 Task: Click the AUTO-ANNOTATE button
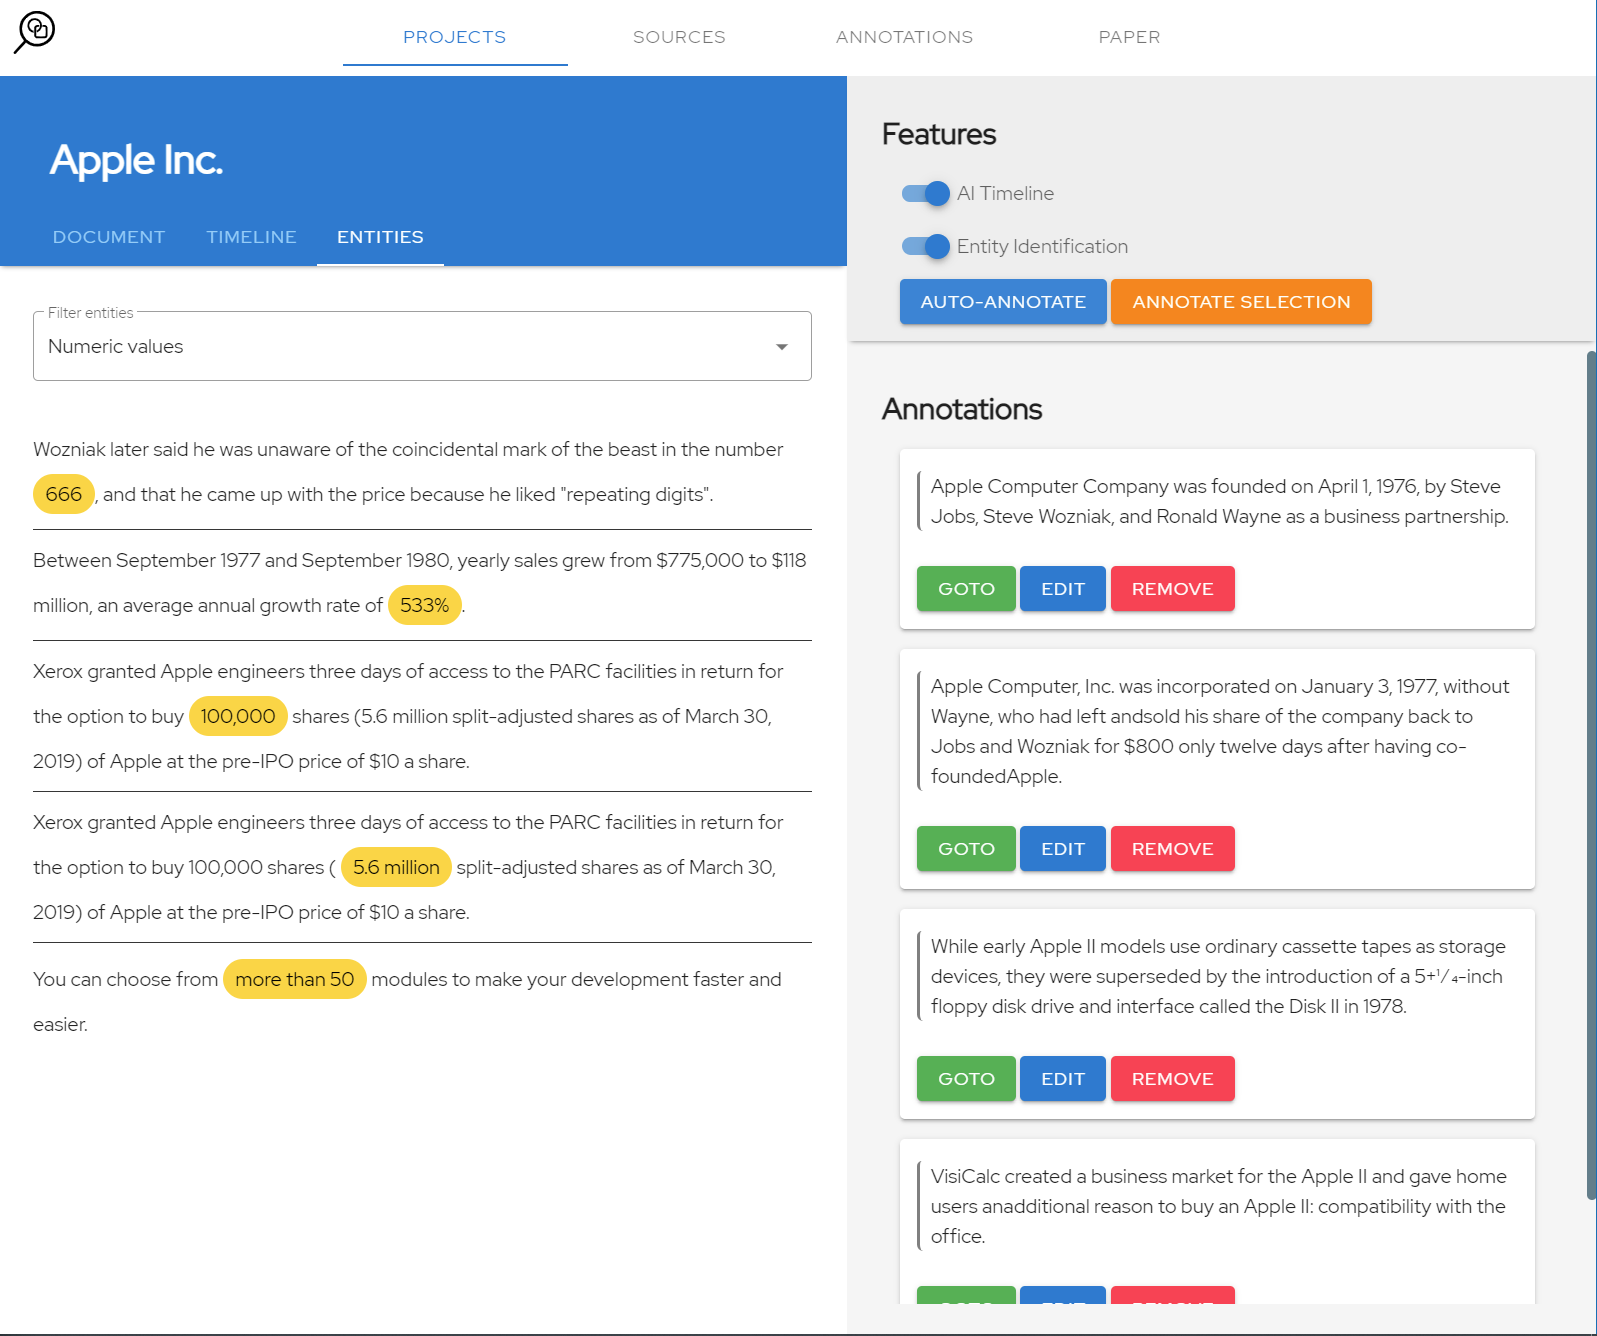click(x=1003, y=302)
